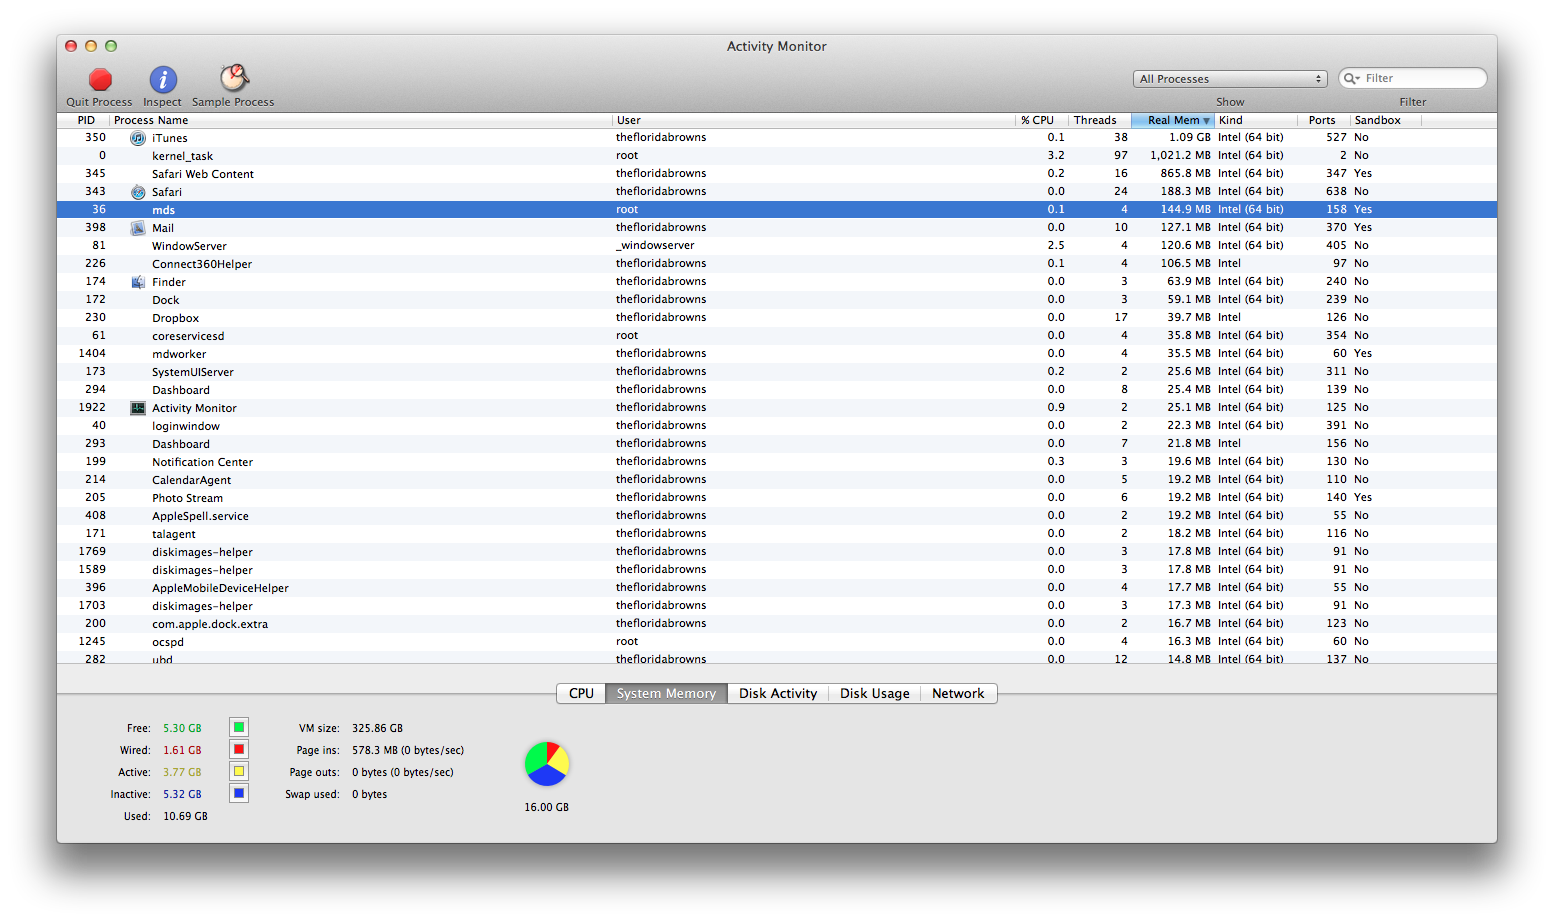Select Dashboard process with PID 293
The width and height of the screenshot is (1554, 922).
click(x=777, y=444)
